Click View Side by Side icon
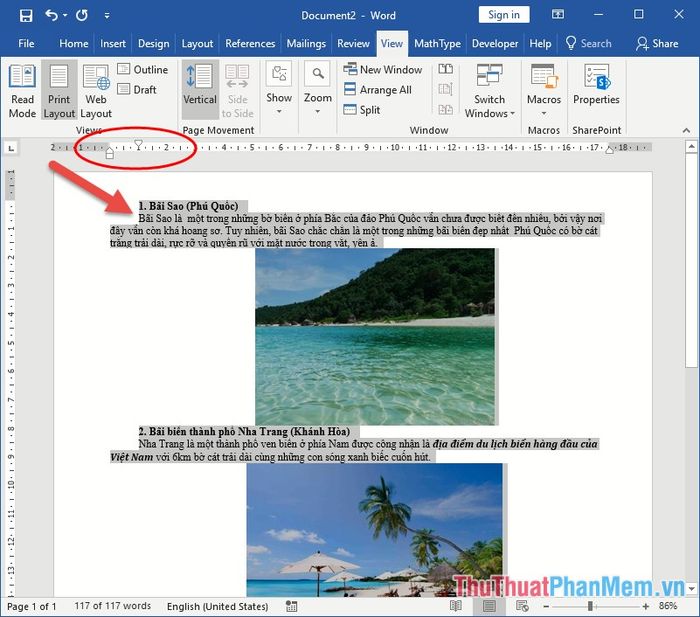The image size is (700, 617). point(446,69)
